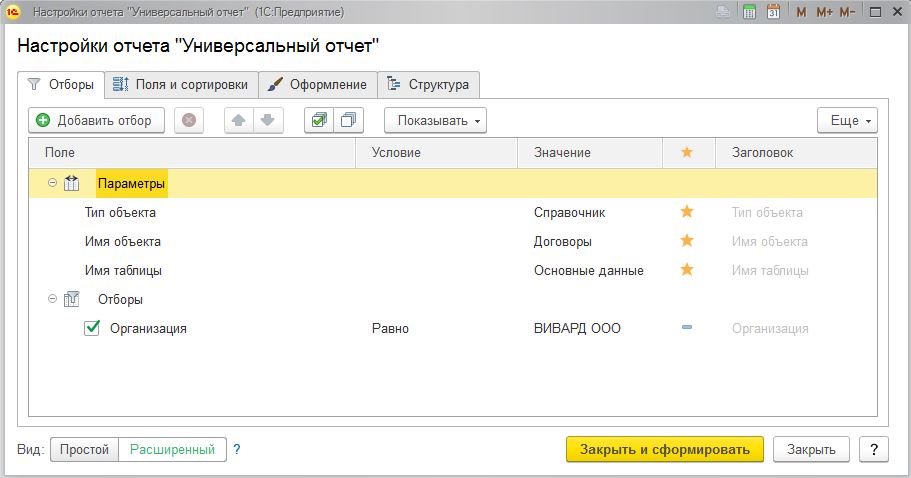Open the Еще dropdown menu
The width and height of the screenshot is (911, 478).
point(847,120)
